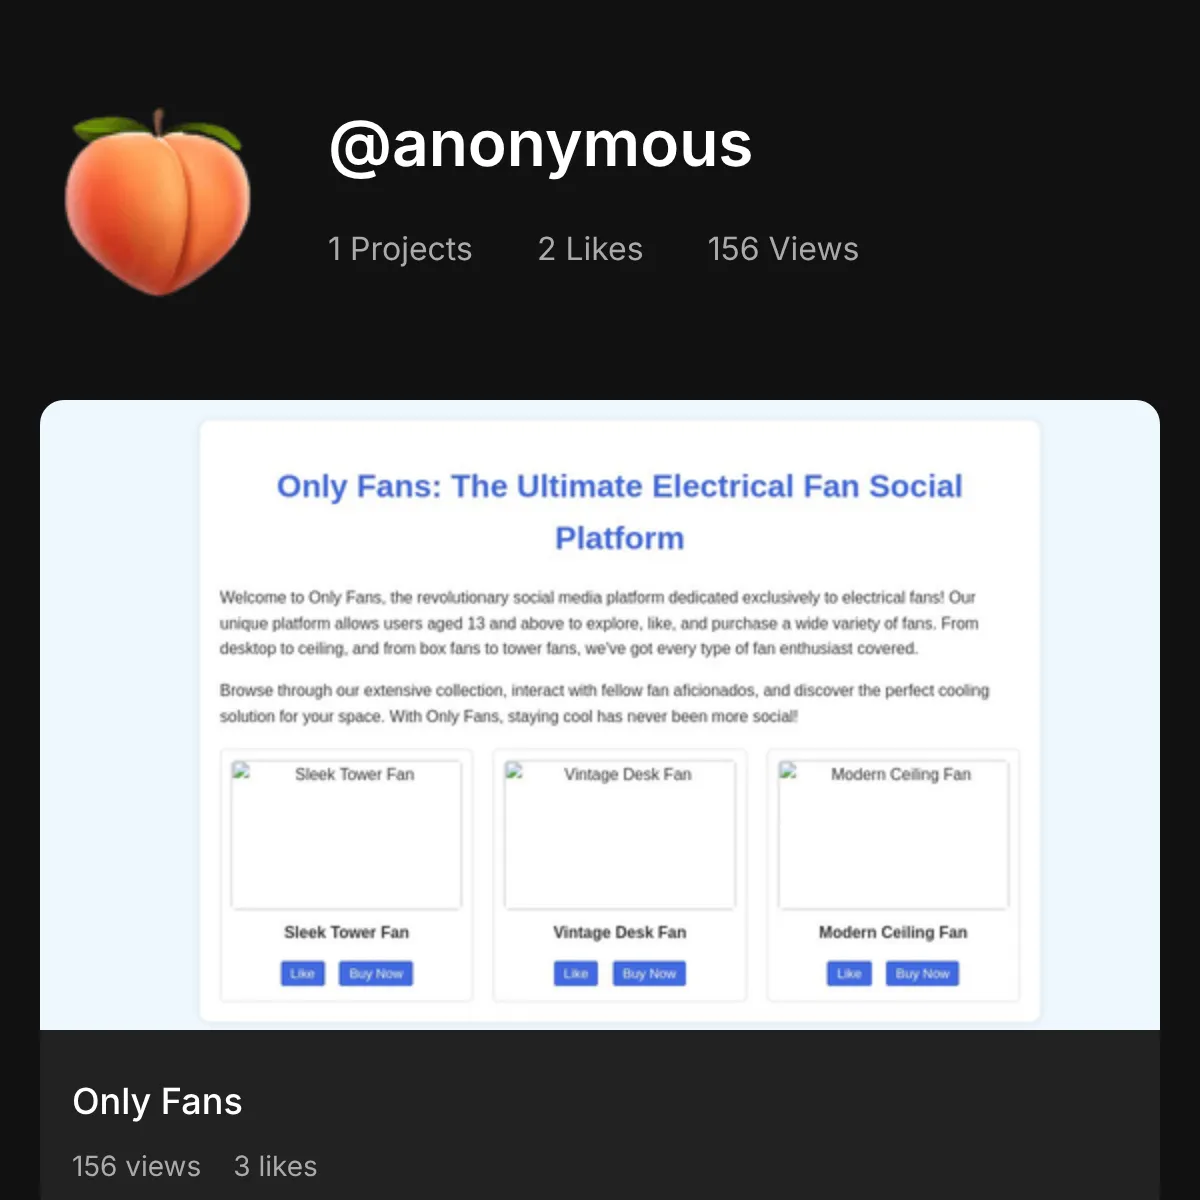Image resolution: width=1200 pixels, height=1200 pixels.
Task: View the 2 Likes counter
Action: (x=590, y=249)
